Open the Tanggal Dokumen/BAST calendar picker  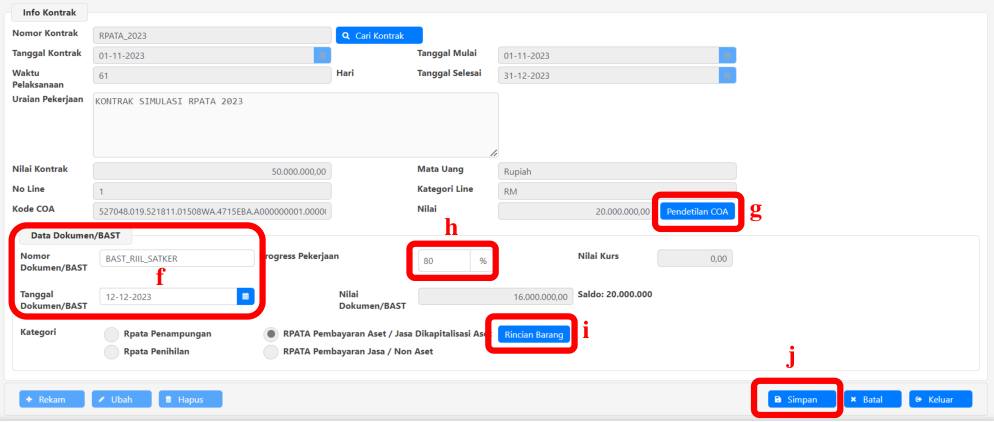point(245,296)
